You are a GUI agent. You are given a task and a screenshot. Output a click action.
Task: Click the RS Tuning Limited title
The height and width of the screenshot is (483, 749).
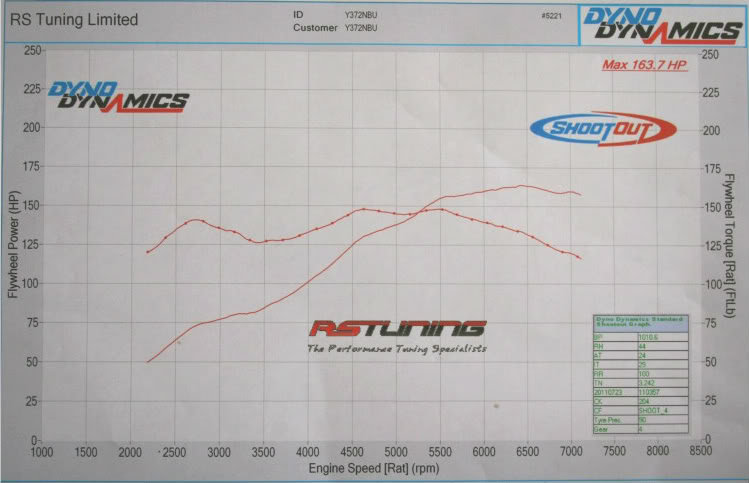[75, 19]
